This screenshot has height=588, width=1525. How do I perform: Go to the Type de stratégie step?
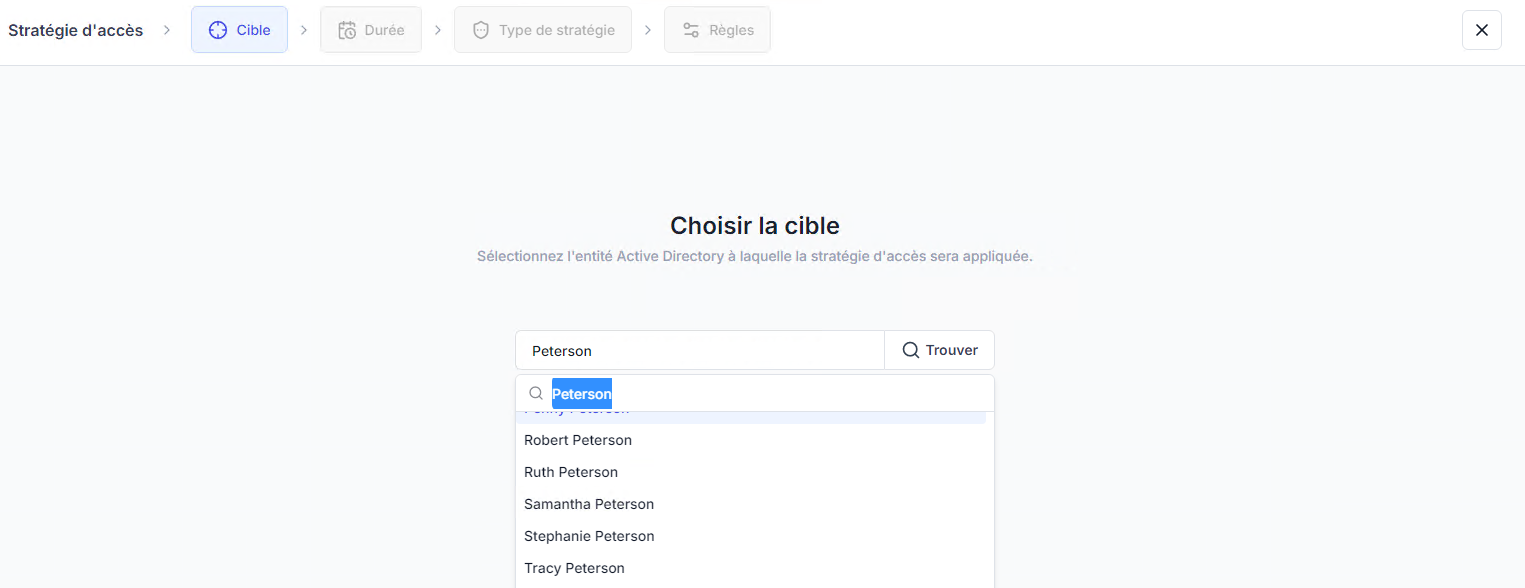click(543, 30)
